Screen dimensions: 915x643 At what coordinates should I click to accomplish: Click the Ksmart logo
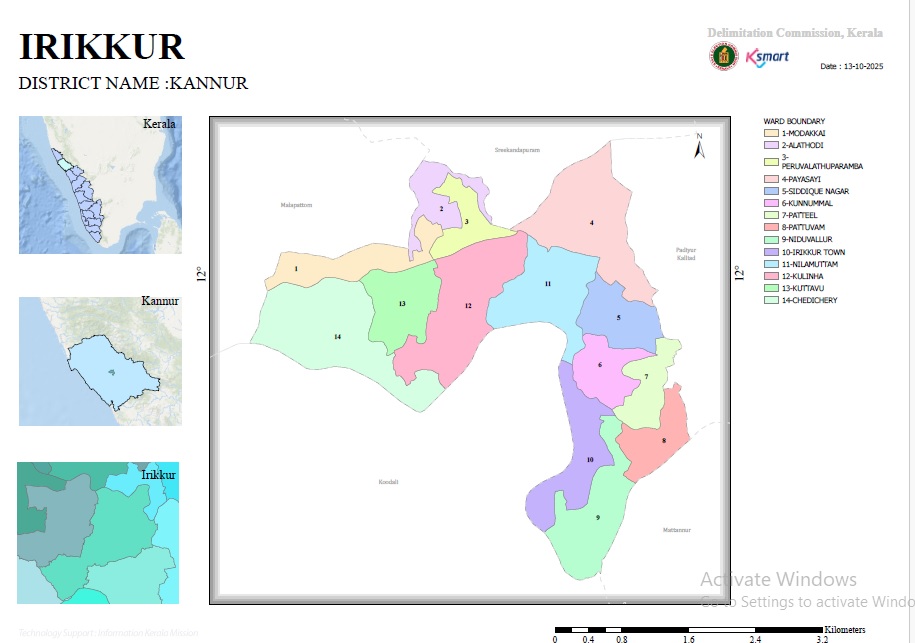click(767, 57)
